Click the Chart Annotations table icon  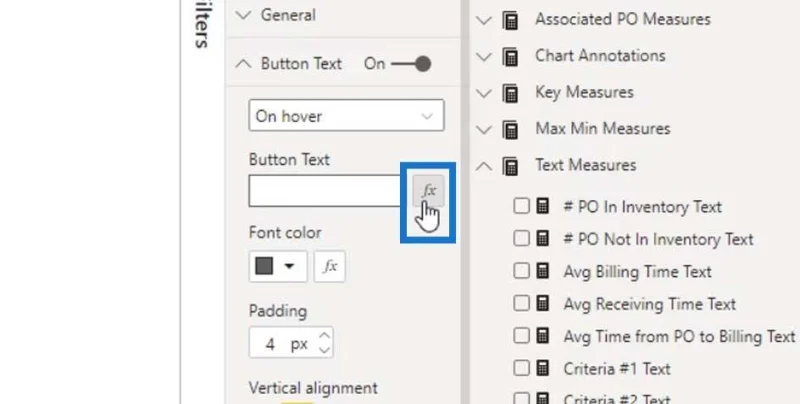[510, 56]
